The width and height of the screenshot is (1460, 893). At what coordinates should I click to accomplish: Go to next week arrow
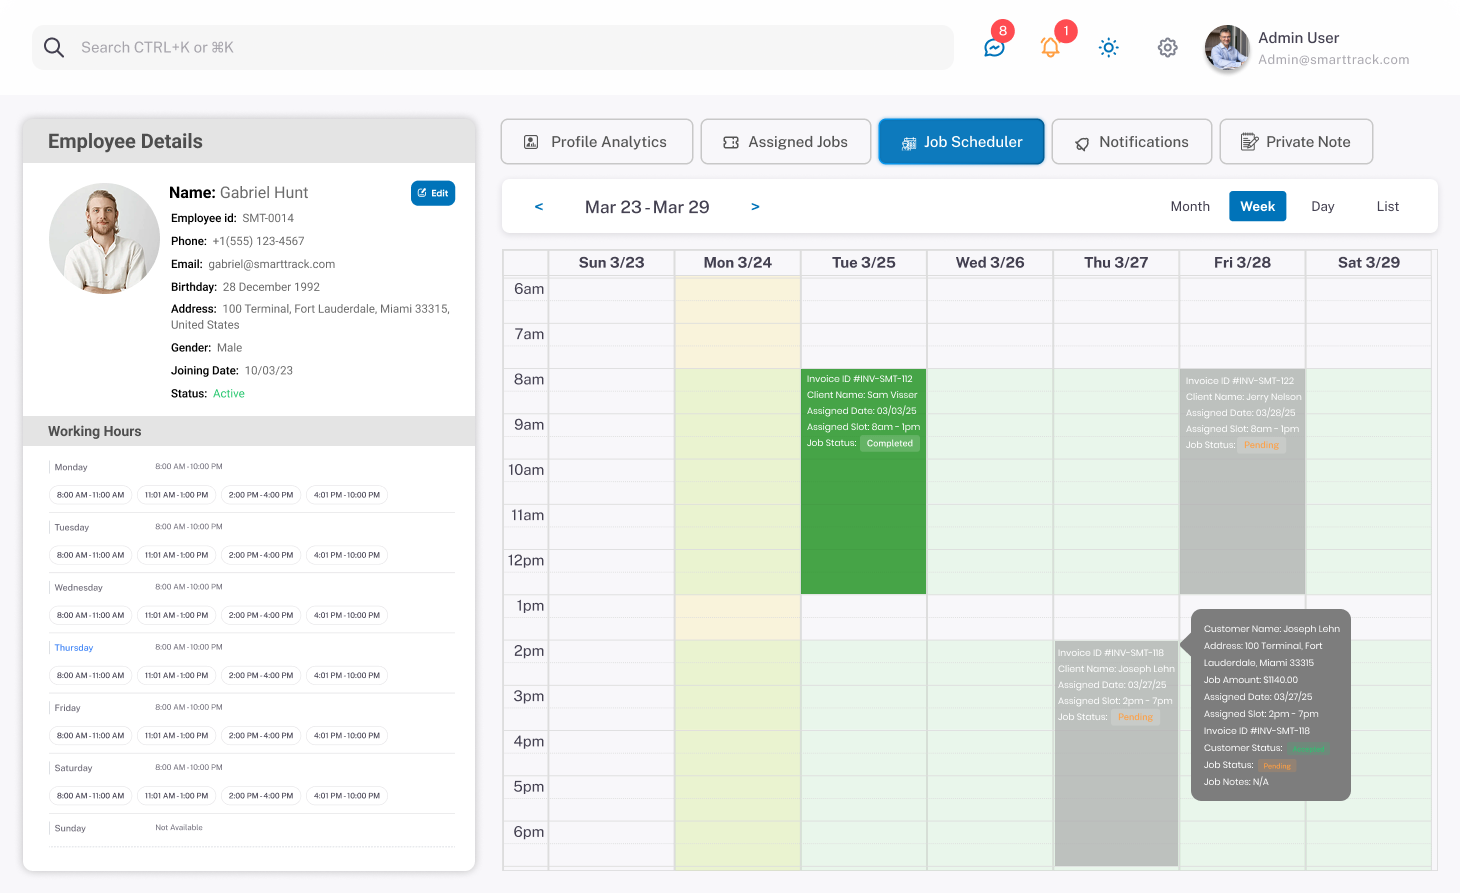[x=755, y=207]
